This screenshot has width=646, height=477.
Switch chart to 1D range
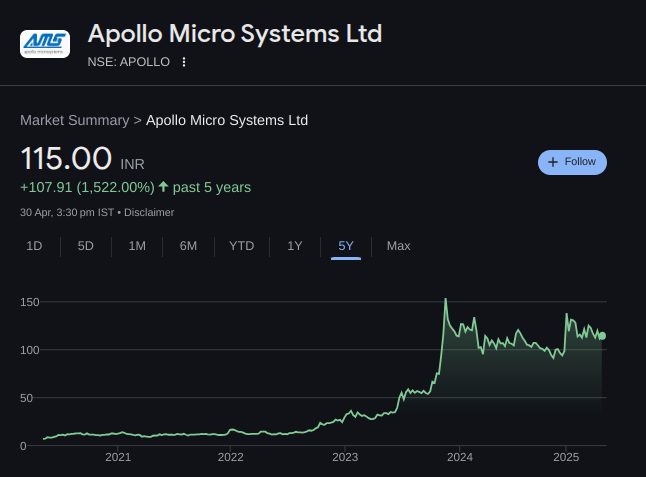(x=34, y=246)
